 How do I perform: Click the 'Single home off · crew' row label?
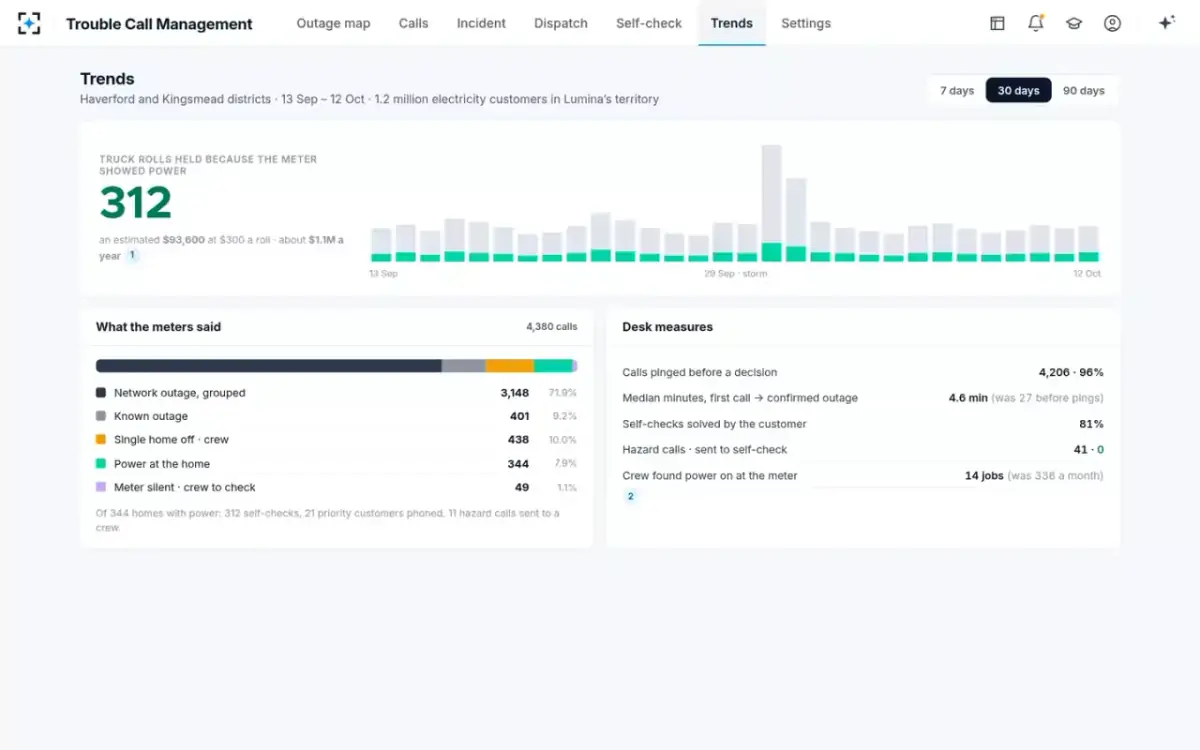(x=171, y=439)
